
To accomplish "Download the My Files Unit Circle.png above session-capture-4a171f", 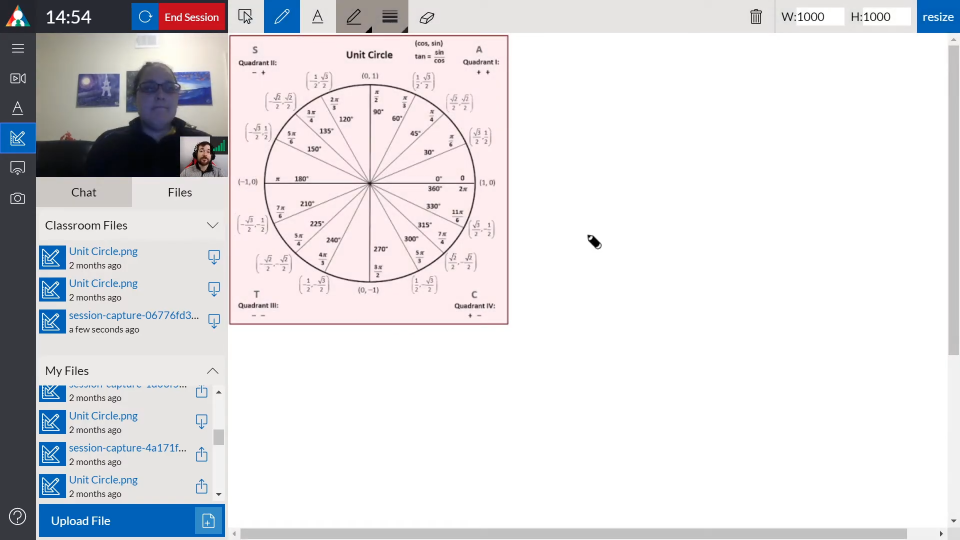I will click(201, 421).
